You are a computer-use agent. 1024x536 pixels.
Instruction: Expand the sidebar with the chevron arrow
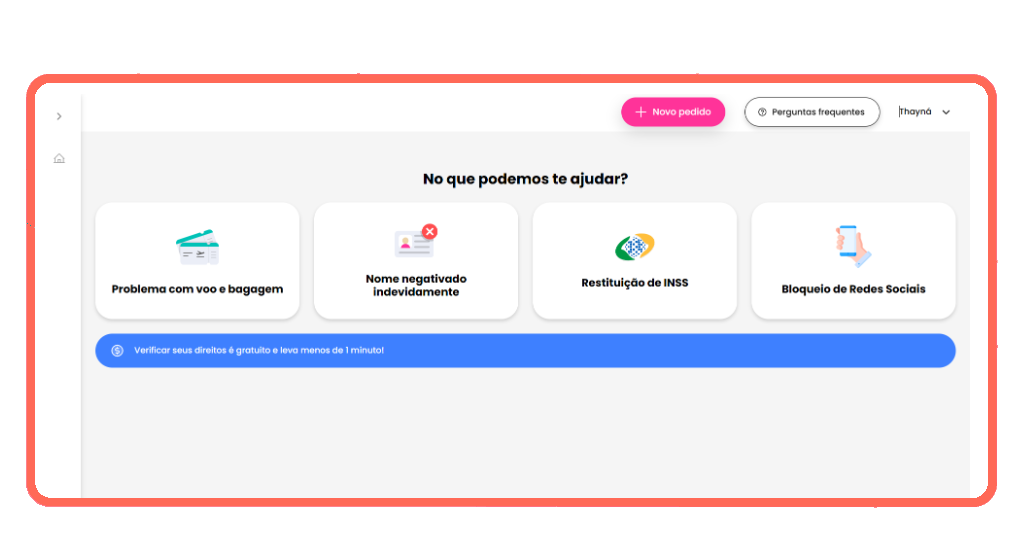coord(59,116)
